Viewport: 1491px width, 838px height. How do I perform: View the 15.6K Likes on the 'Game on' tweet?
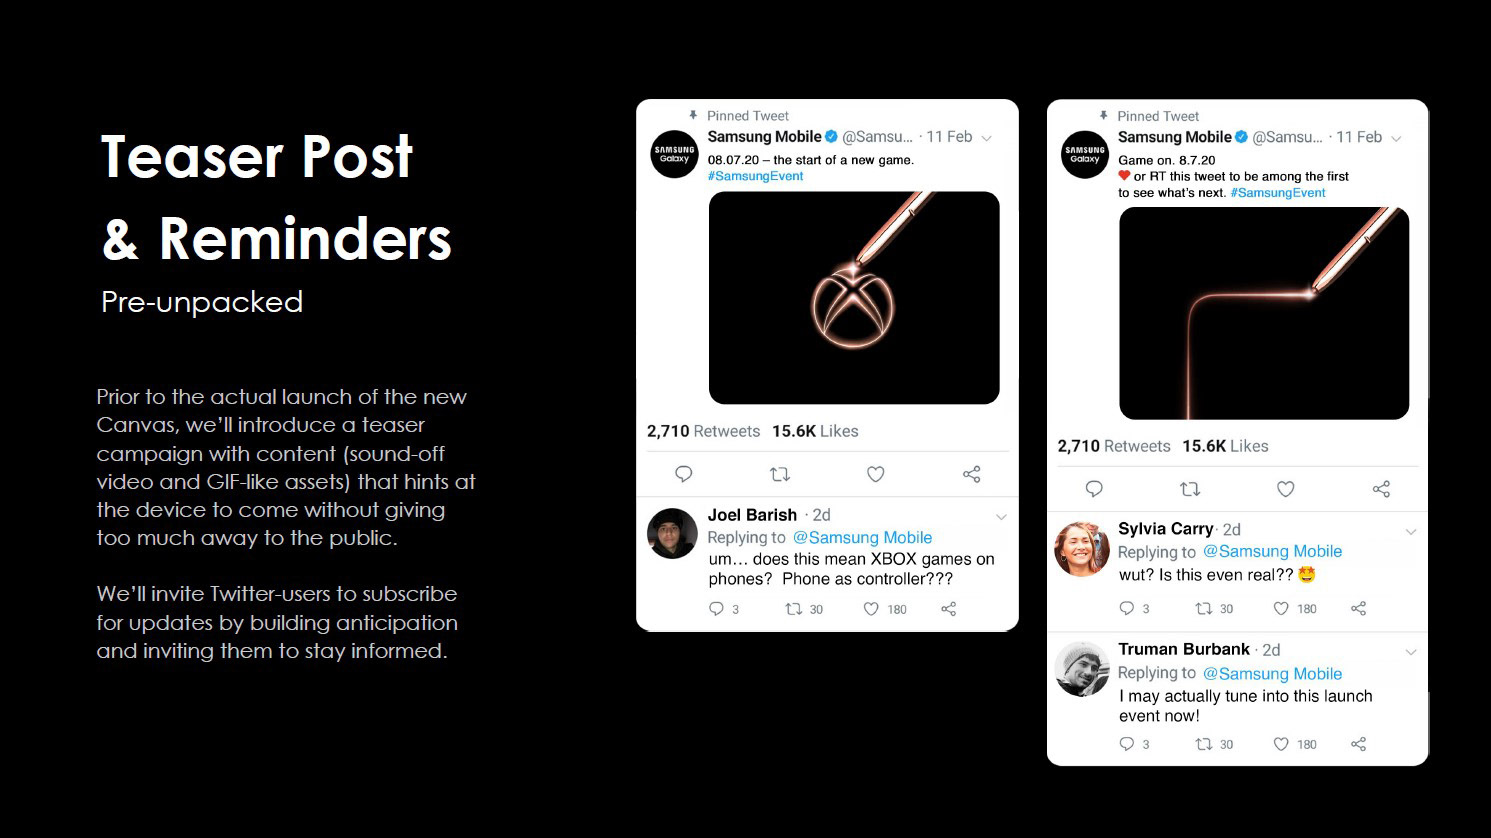(1225, 446)
